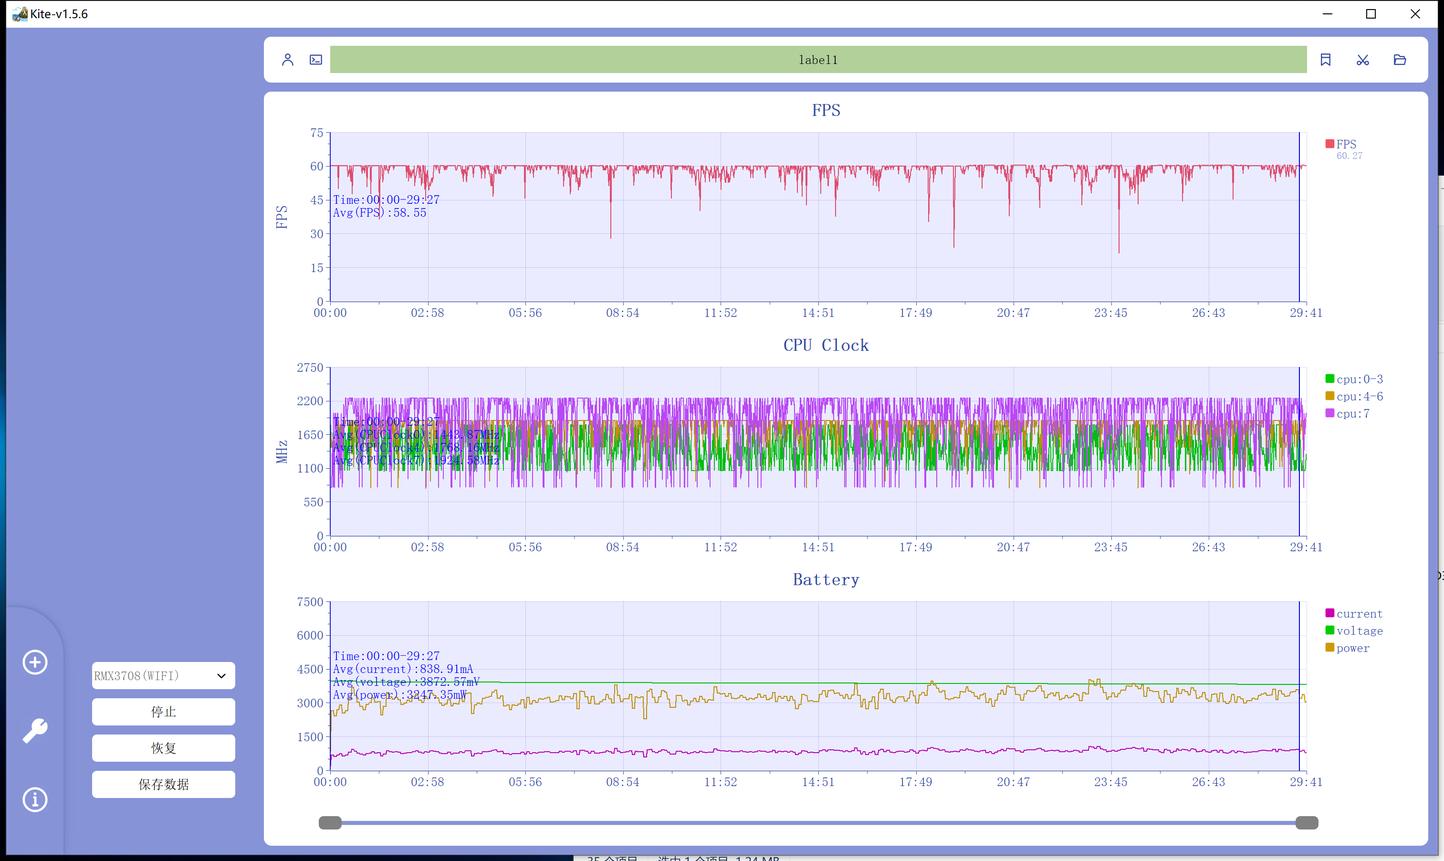Expand the RMX3708(WIFI) device dropdown

[x=164, y=676]
